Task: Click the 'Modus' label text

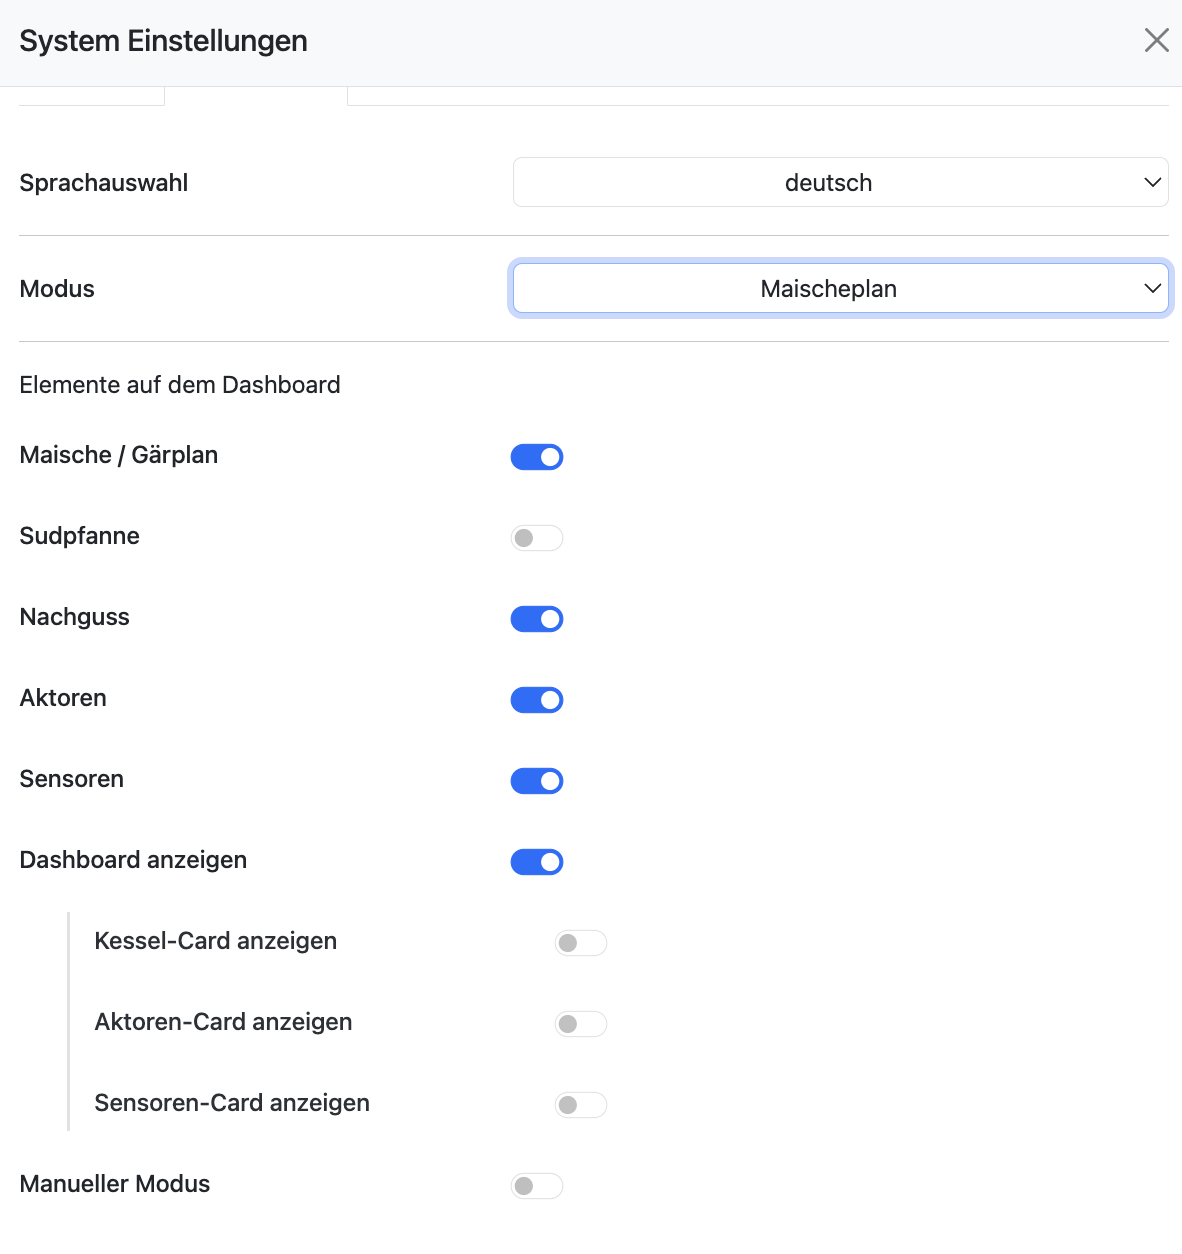Action: [57, 289]
